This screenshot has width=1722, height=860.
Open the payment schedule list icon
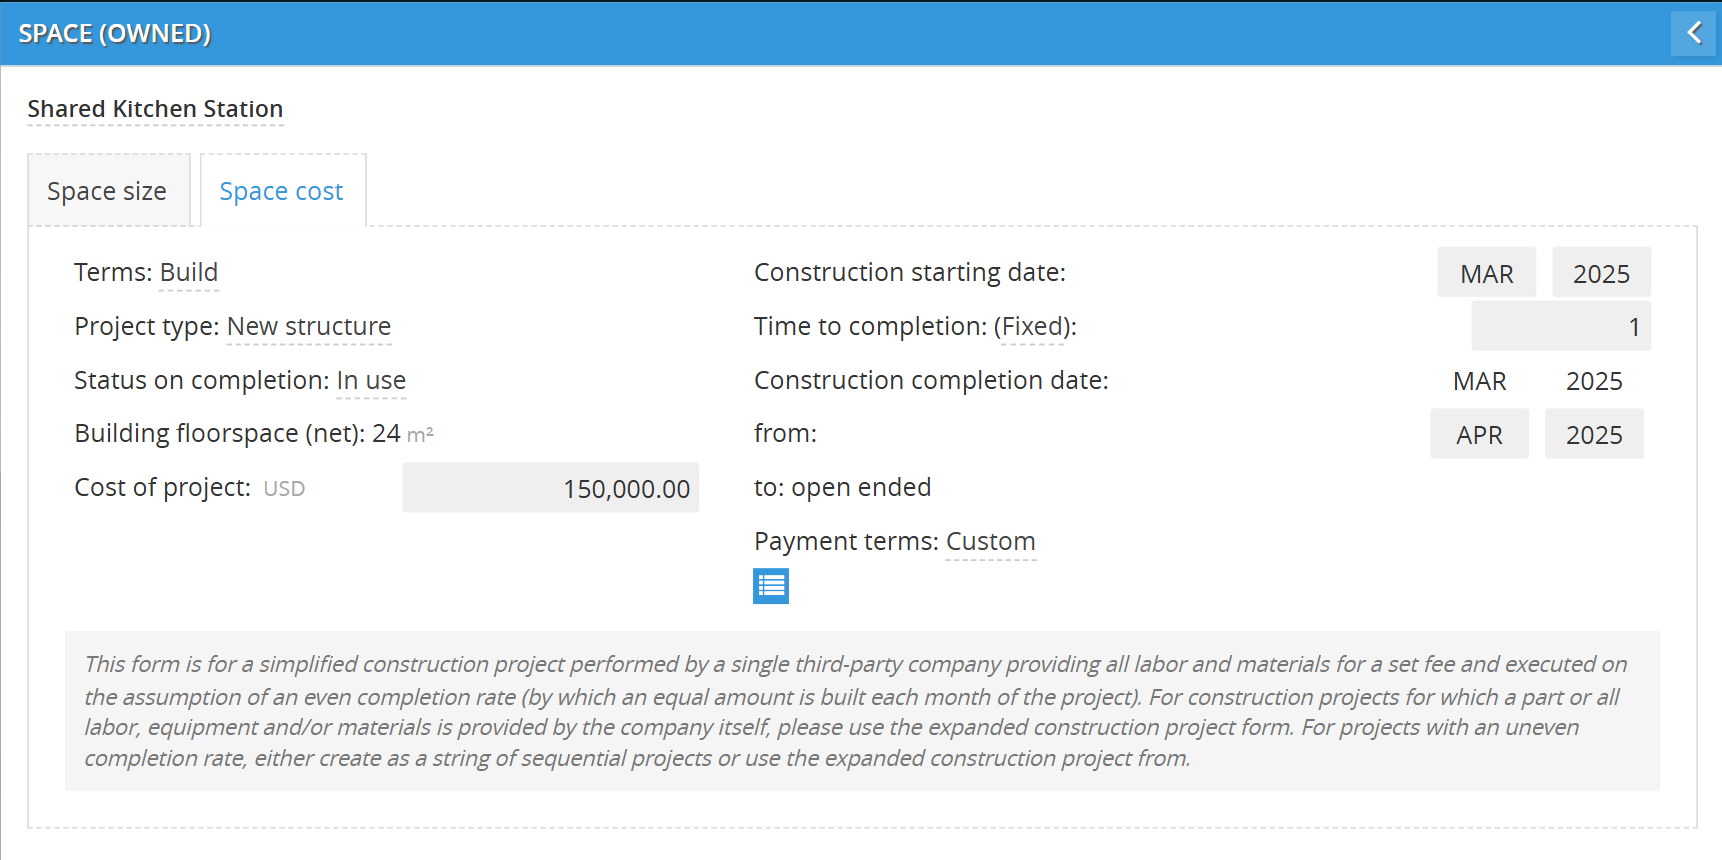pyautogui.click(x=771, y=586)
